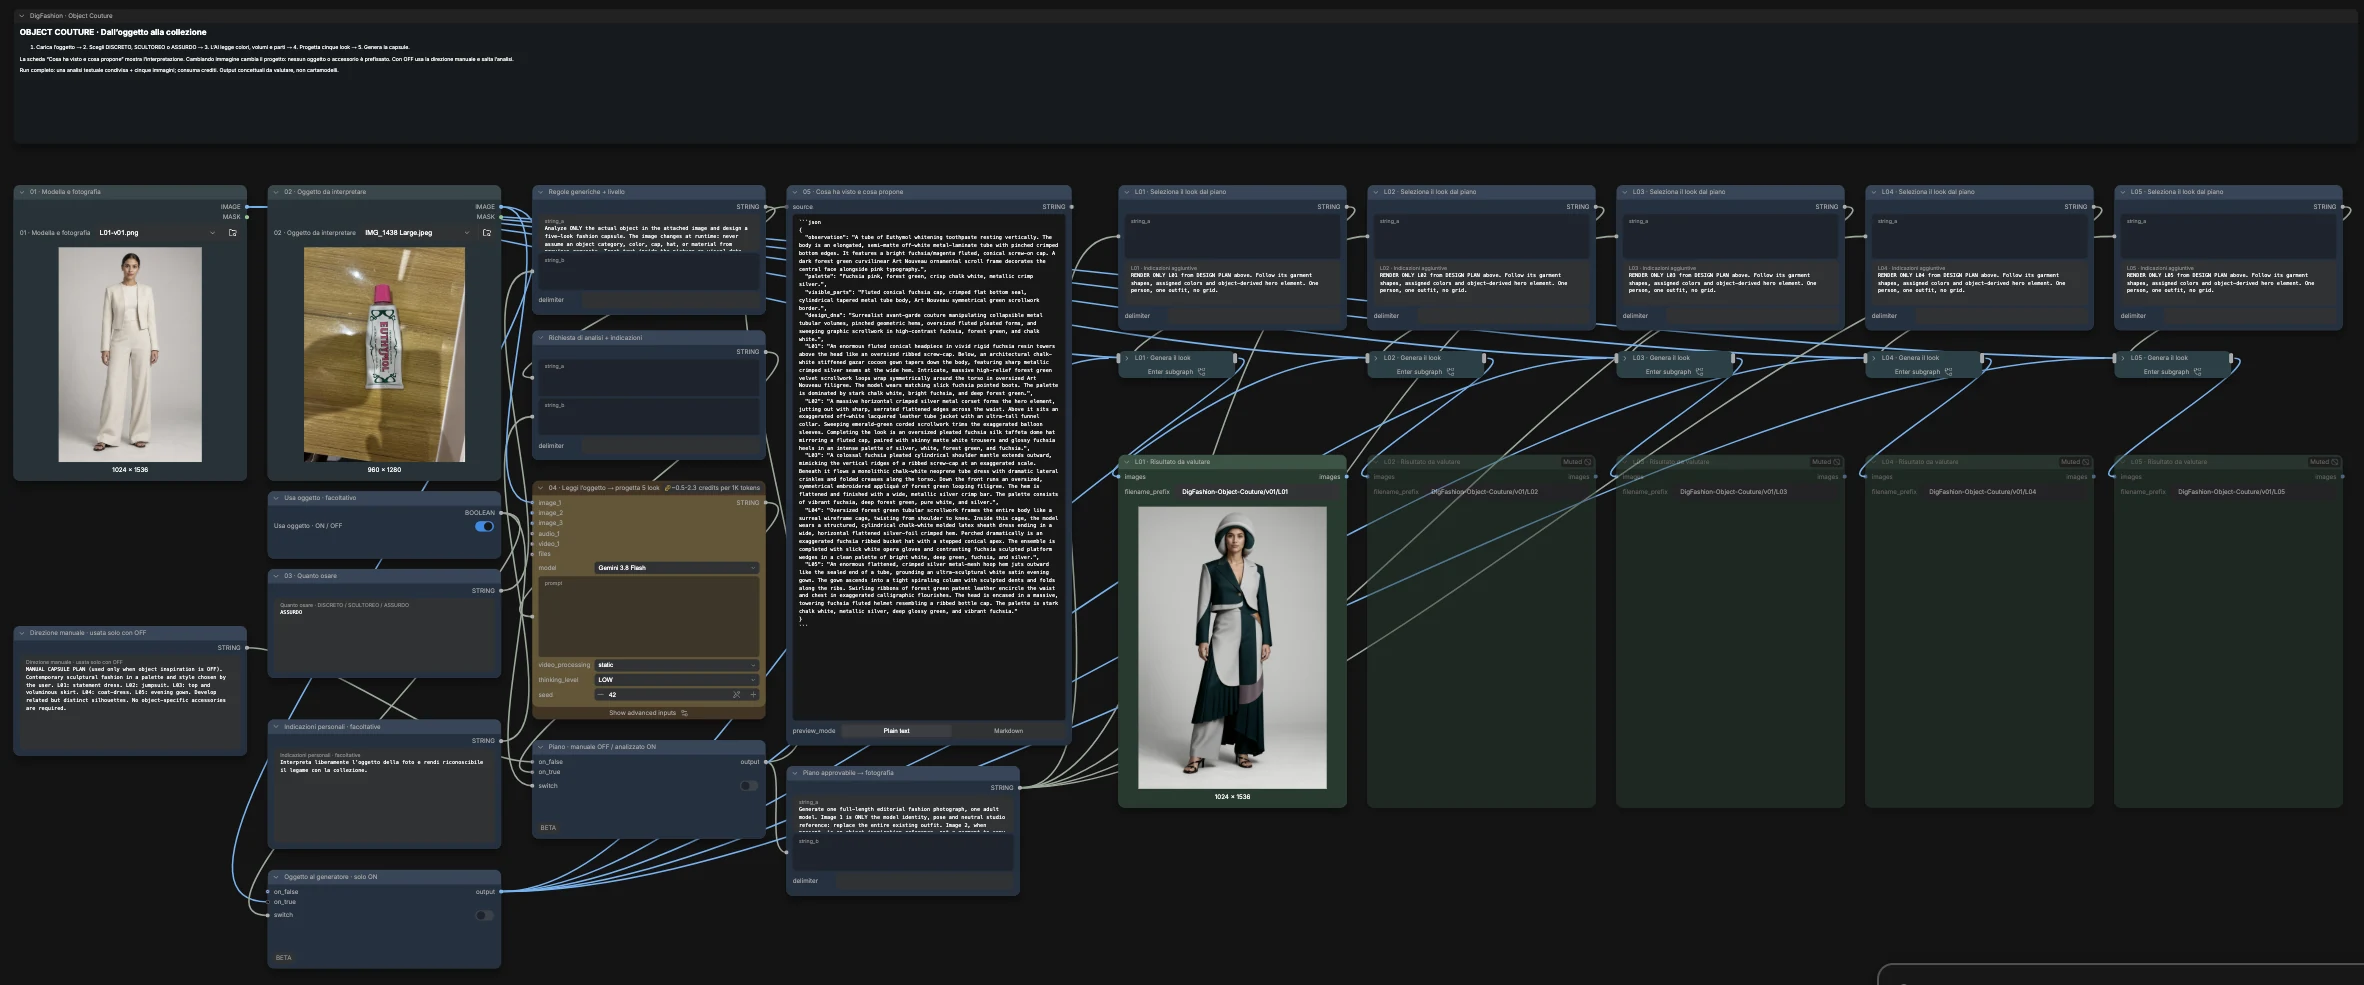
Task: Select Markdown preview mode
Action: pyautogui.click(x=1008, y=731)
